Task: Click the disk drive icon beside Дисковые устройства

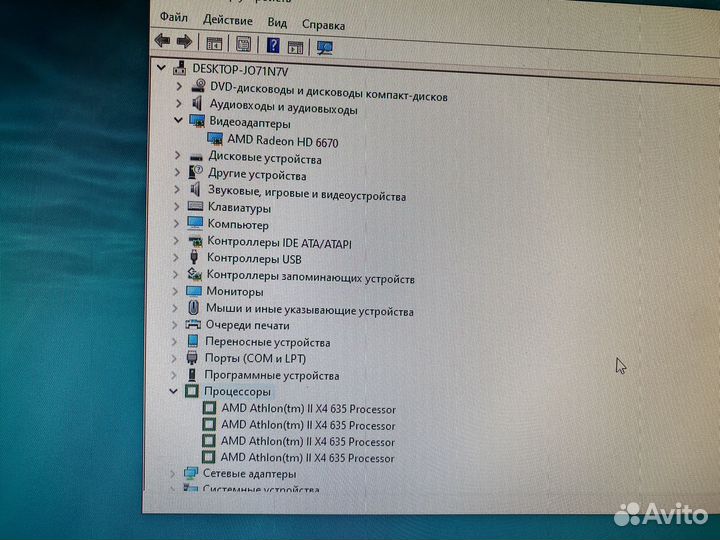Action: click(196, 158)
